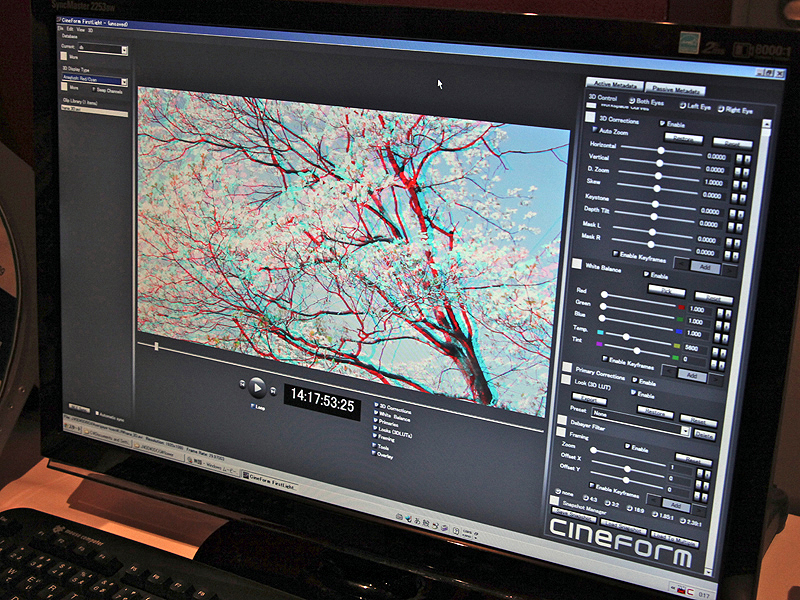Toggle the Loop checkbox under Play
The width and height of the screenshot is (800, 600).
click(x=253, y=406)
